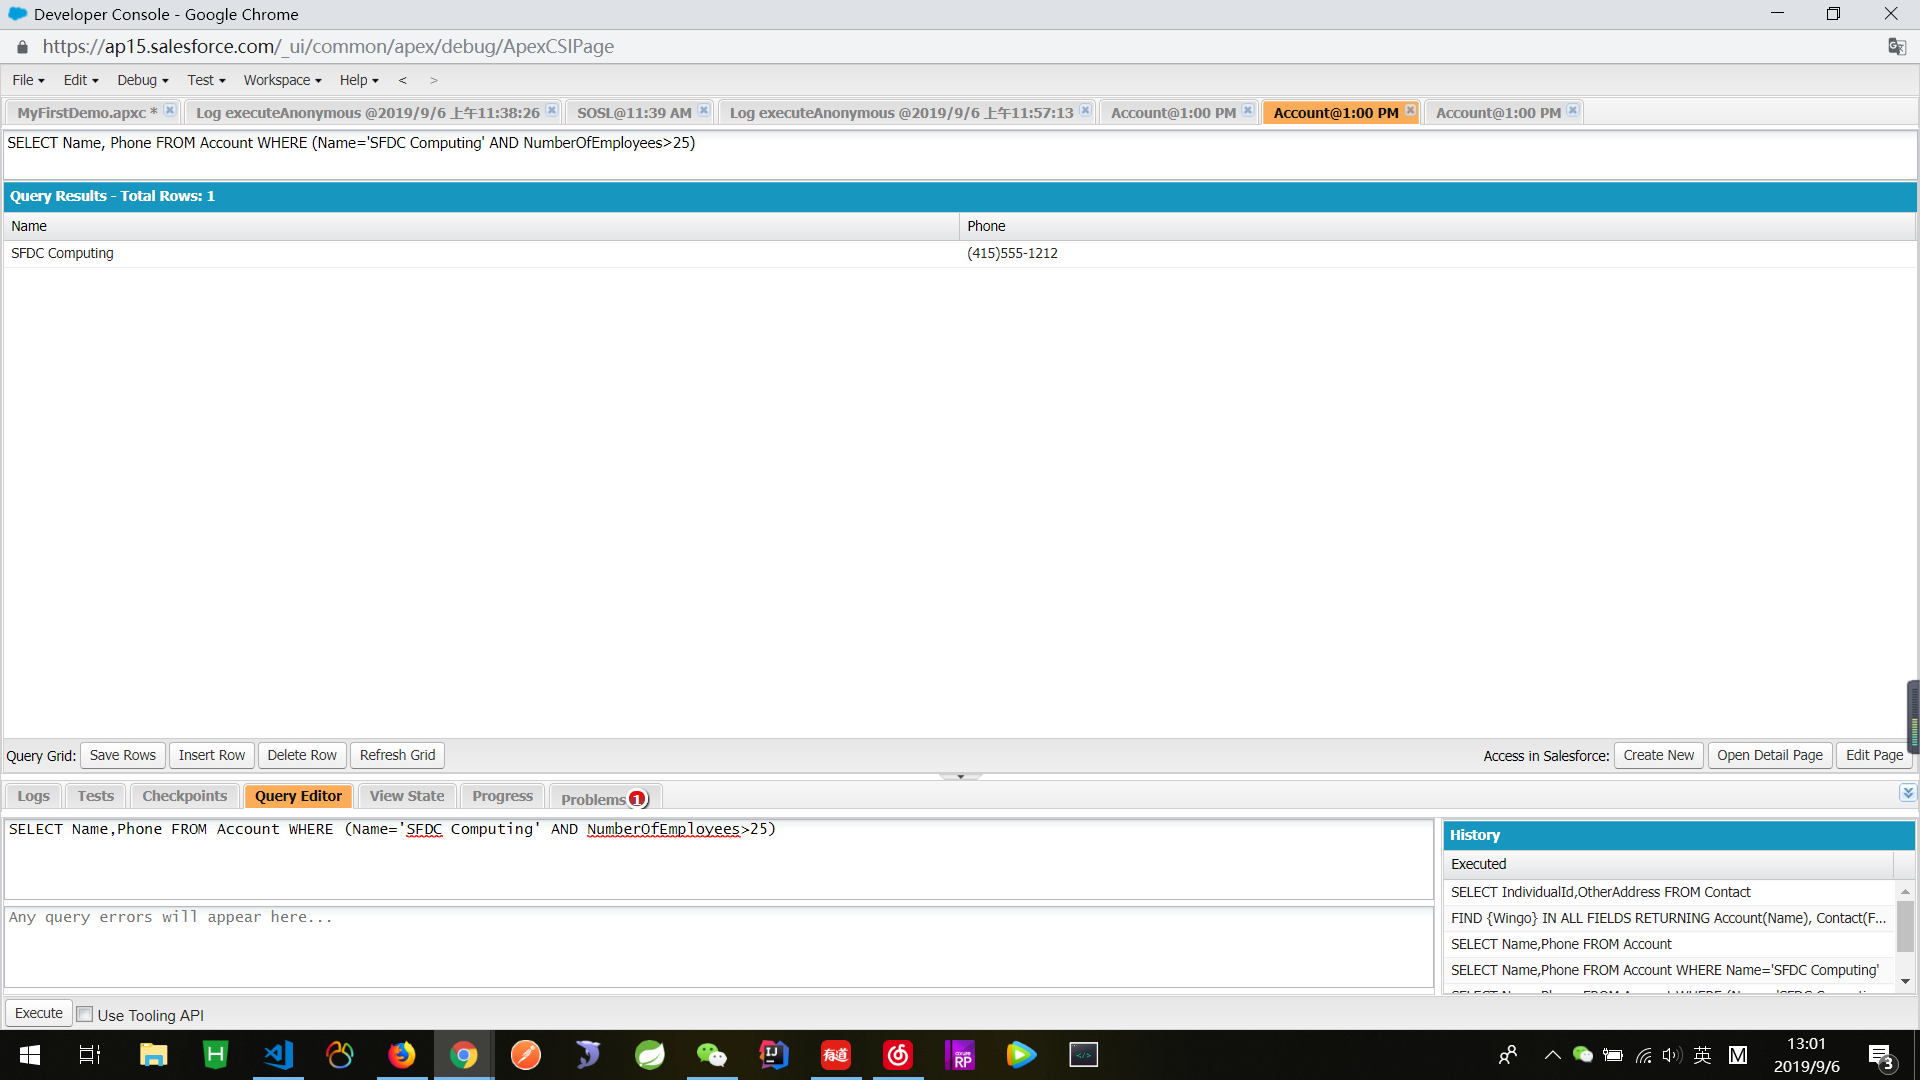
Task: Click the Execute button
Action: tap(38, 1013)
